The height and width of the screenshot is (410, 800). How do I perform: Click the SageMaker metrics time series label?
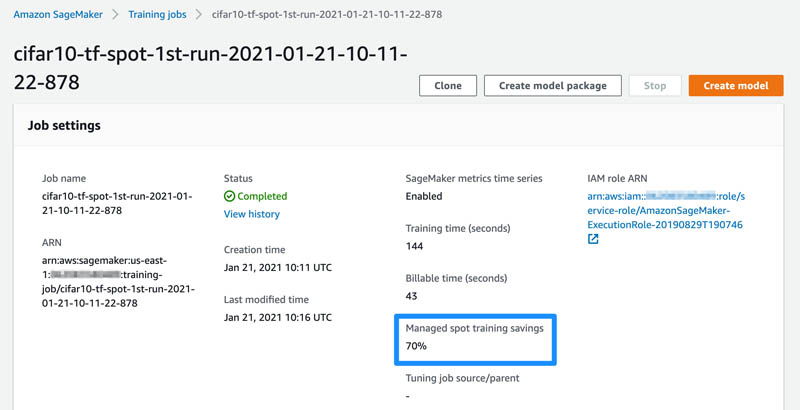coord(474,178)
